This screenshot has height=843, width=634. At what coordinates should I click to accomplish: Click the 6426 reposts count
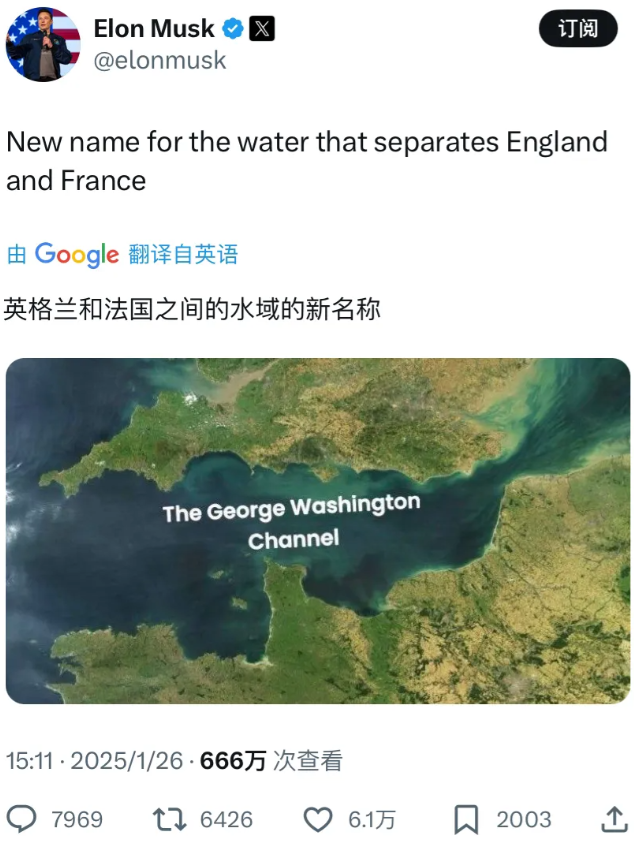click(226, 820)
